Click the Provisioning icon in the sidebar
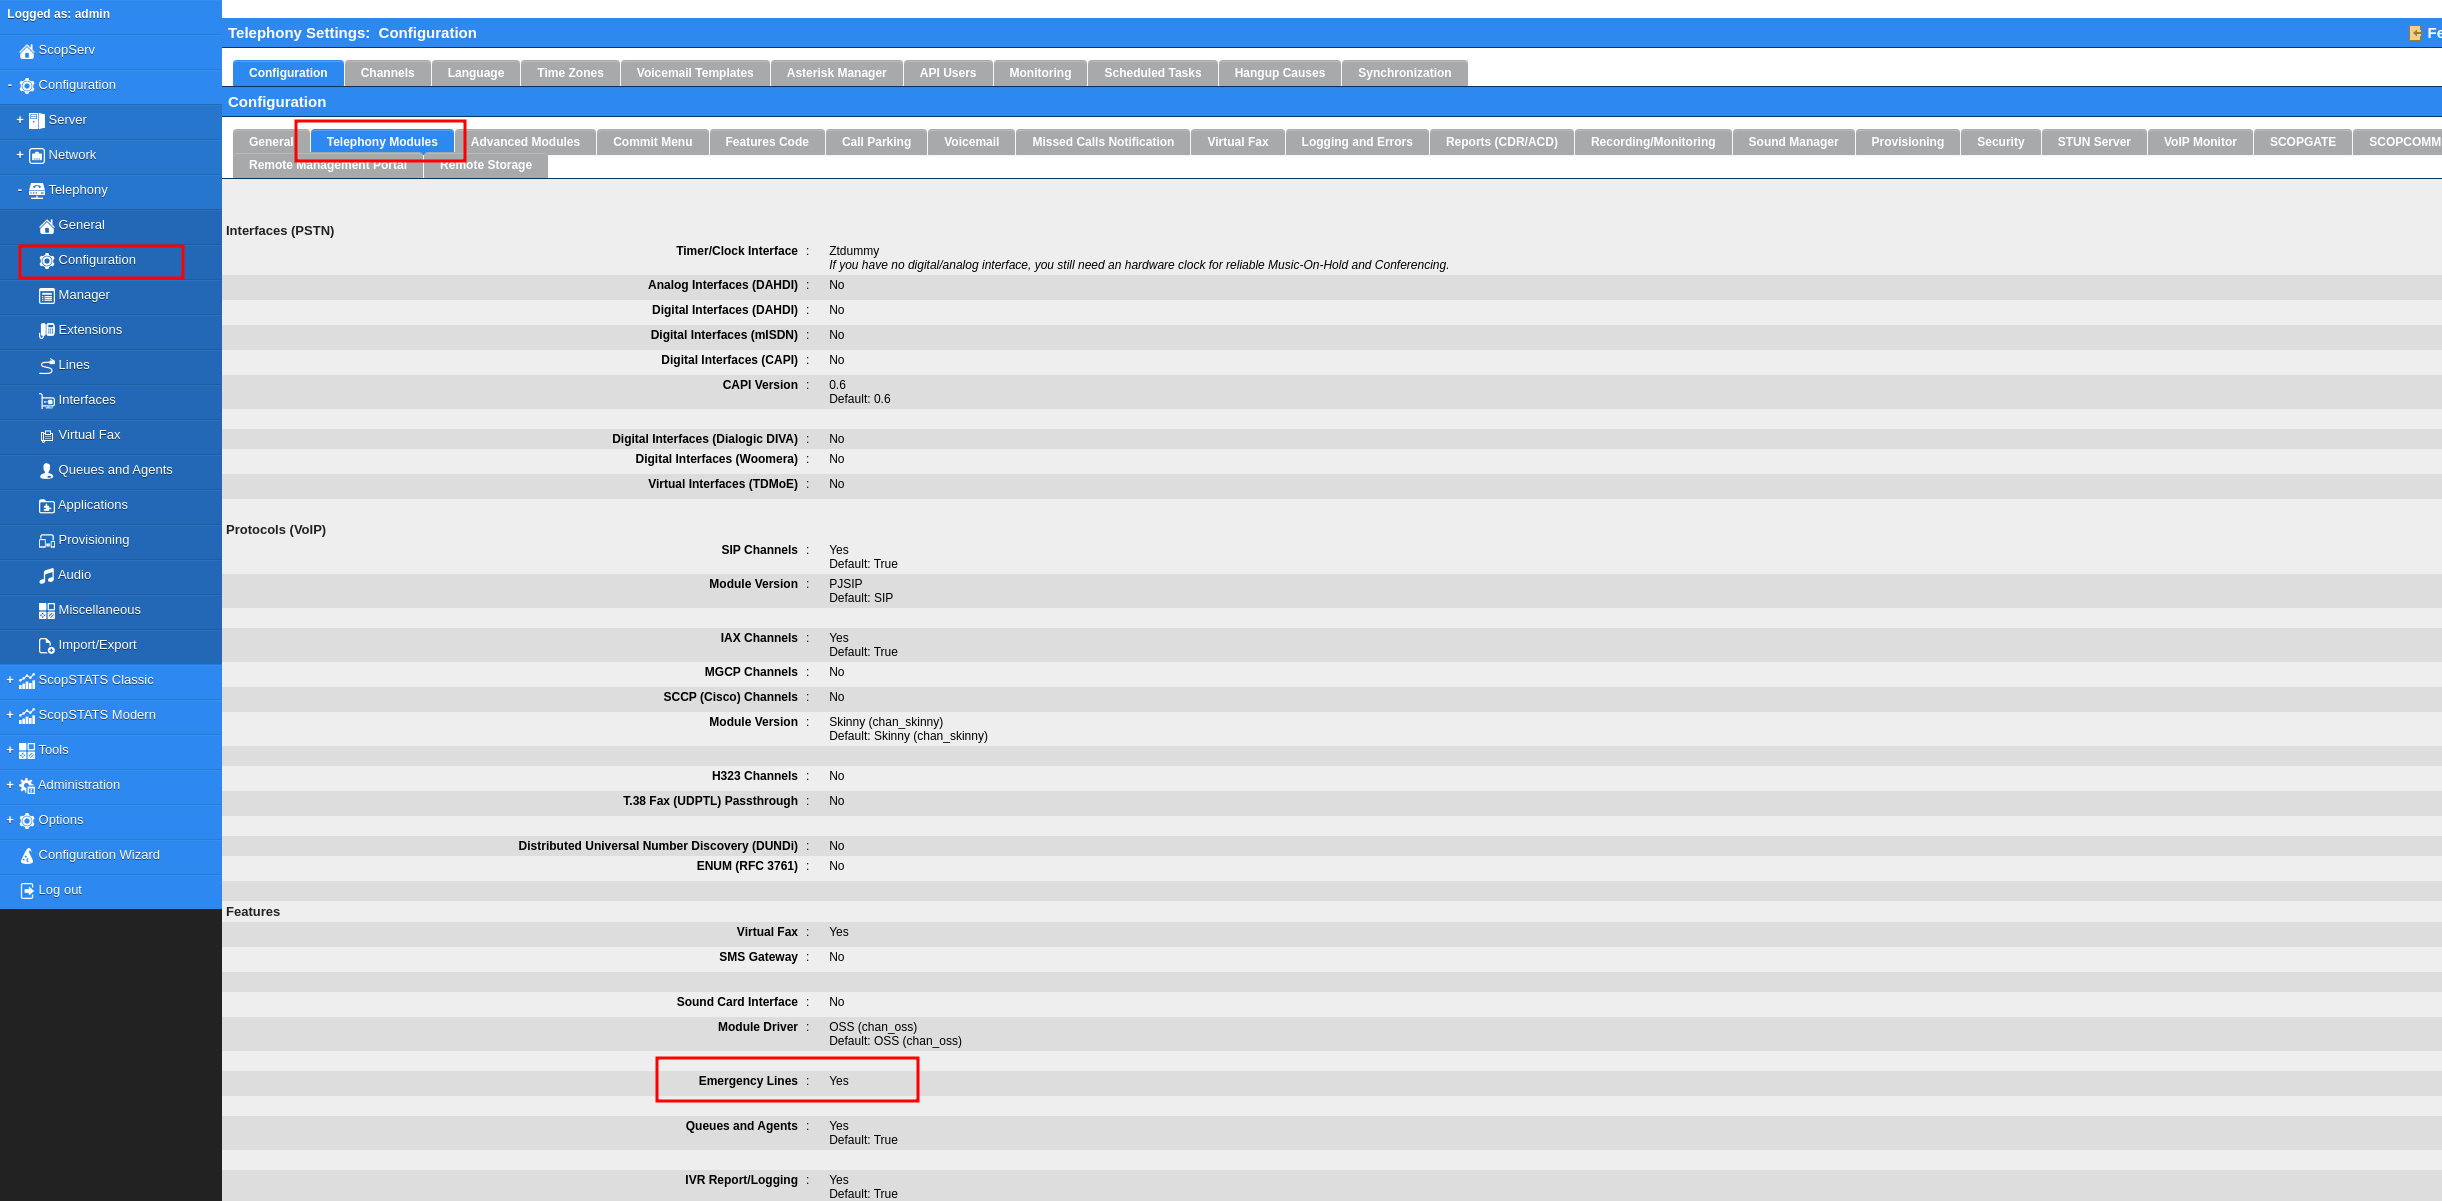Screen dimensions: 2442x1201 coord(47,541)
